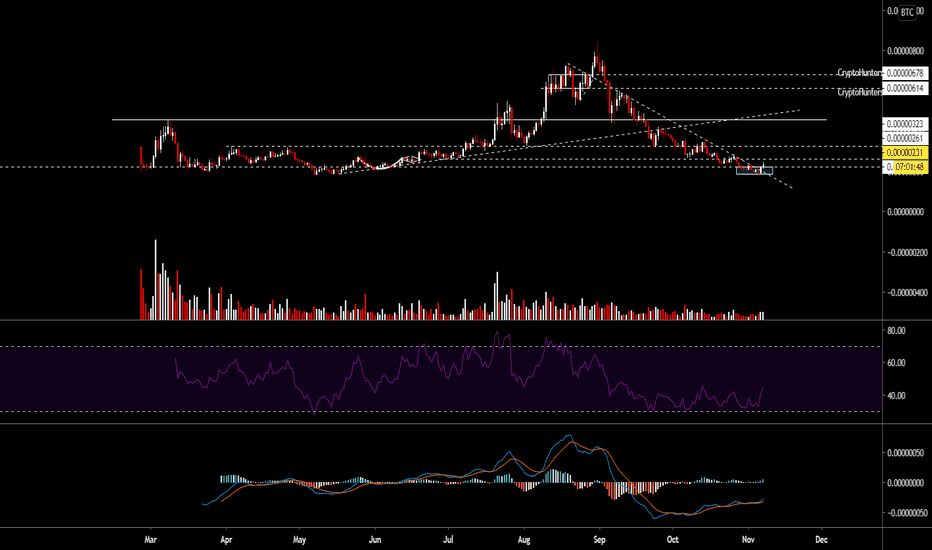Click the Apr label on the time axis
The width and height of the screenshot is (932, 550).
[226, 540]
